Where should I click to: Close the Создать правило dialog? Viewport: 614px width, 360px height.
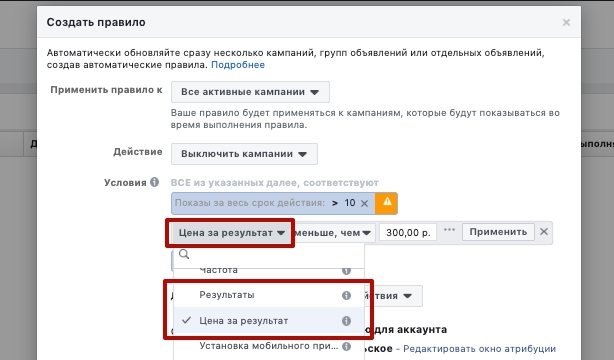566,23
